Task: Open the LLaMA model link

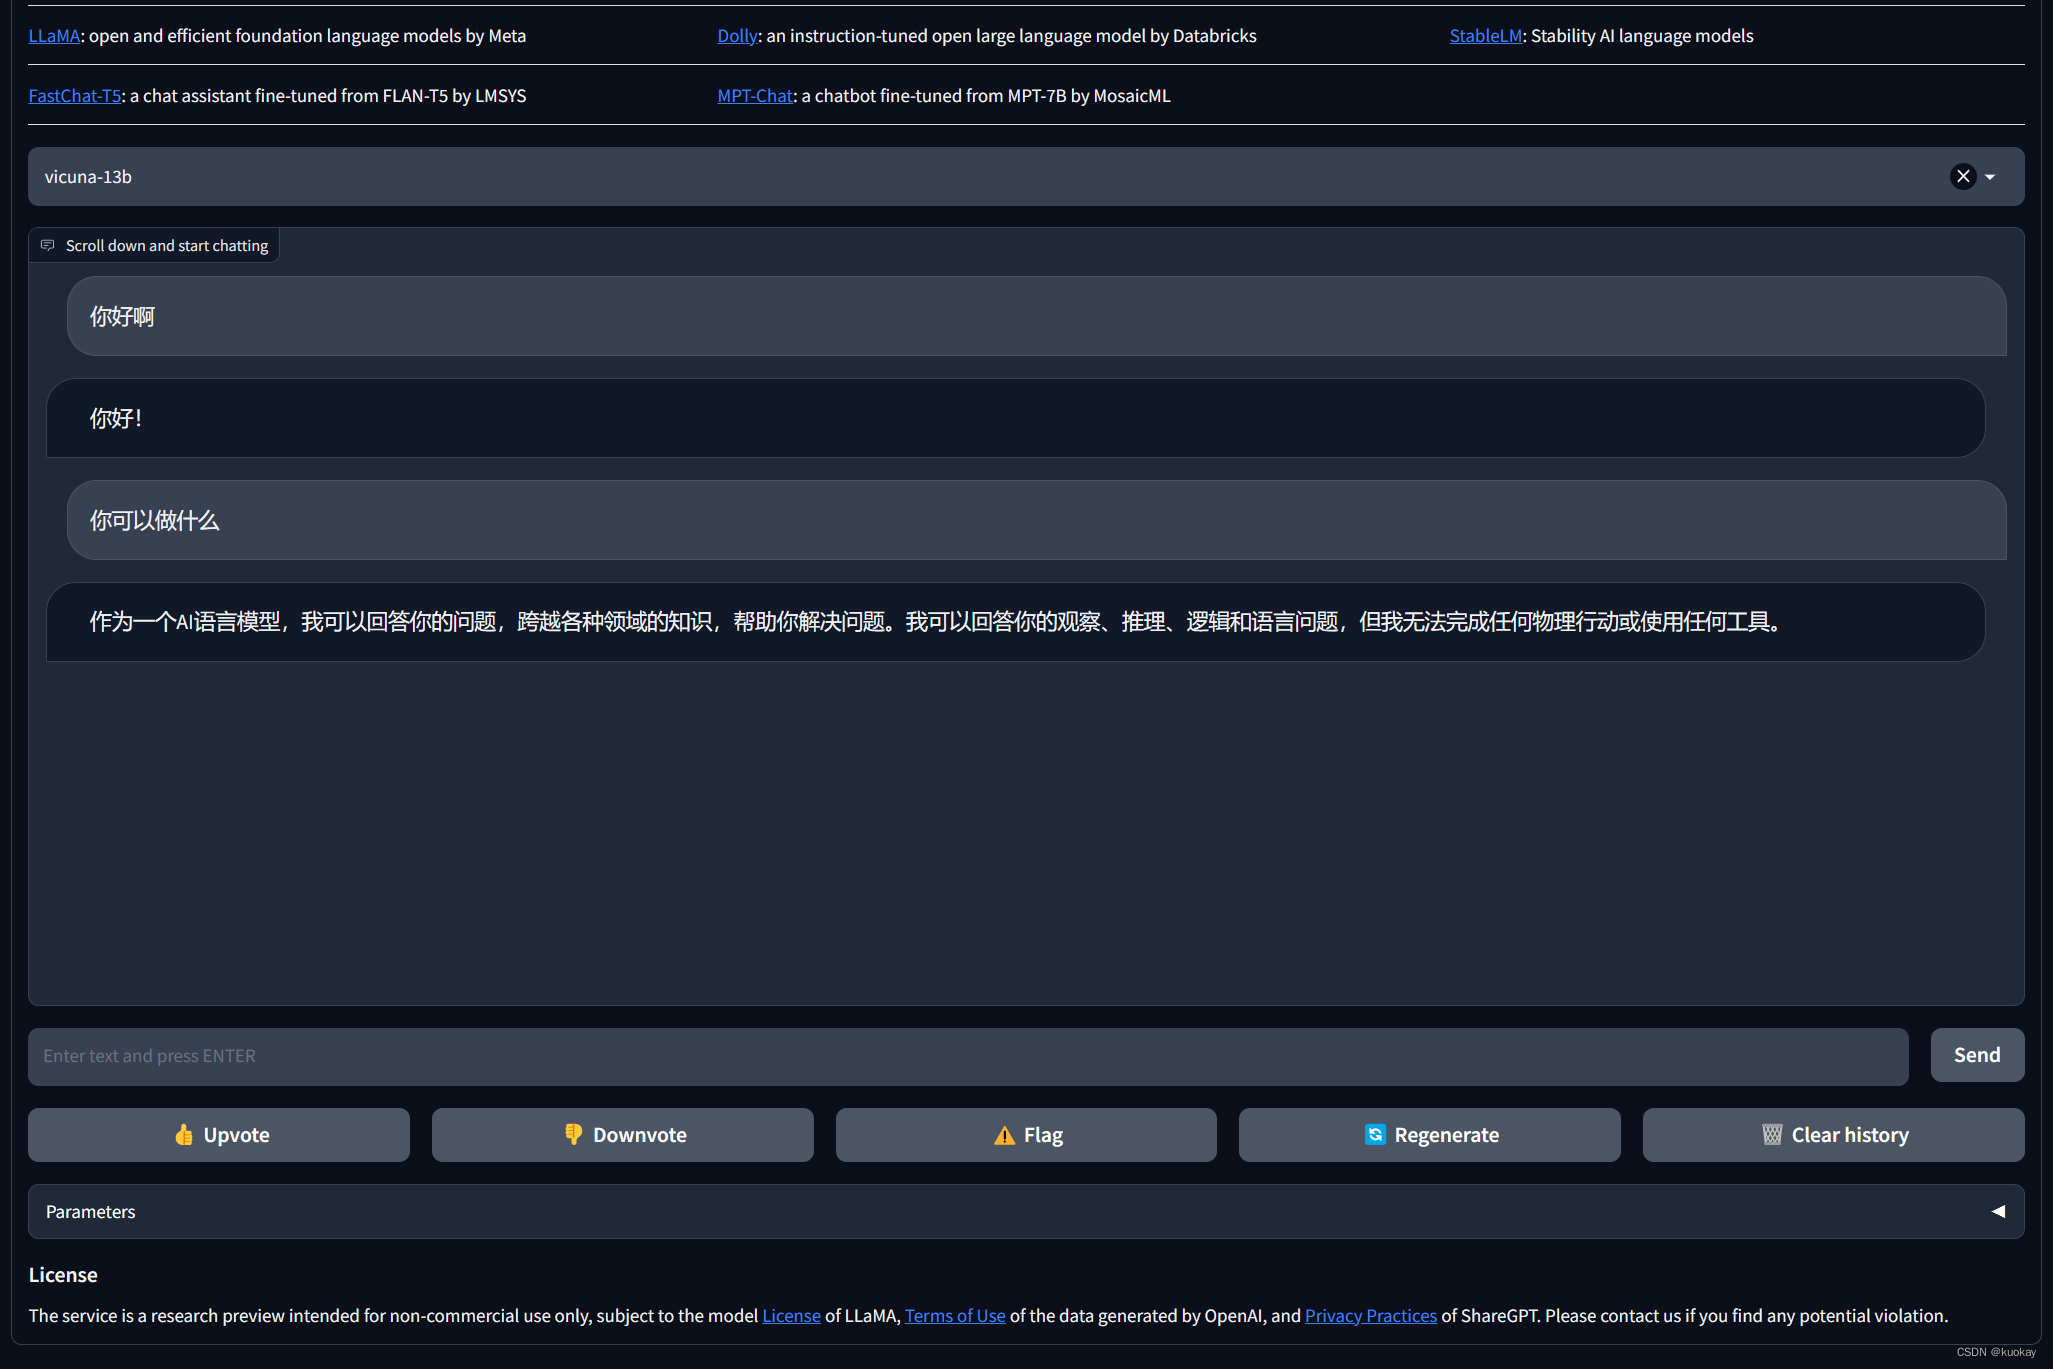Action: click(x=54, y=36)
